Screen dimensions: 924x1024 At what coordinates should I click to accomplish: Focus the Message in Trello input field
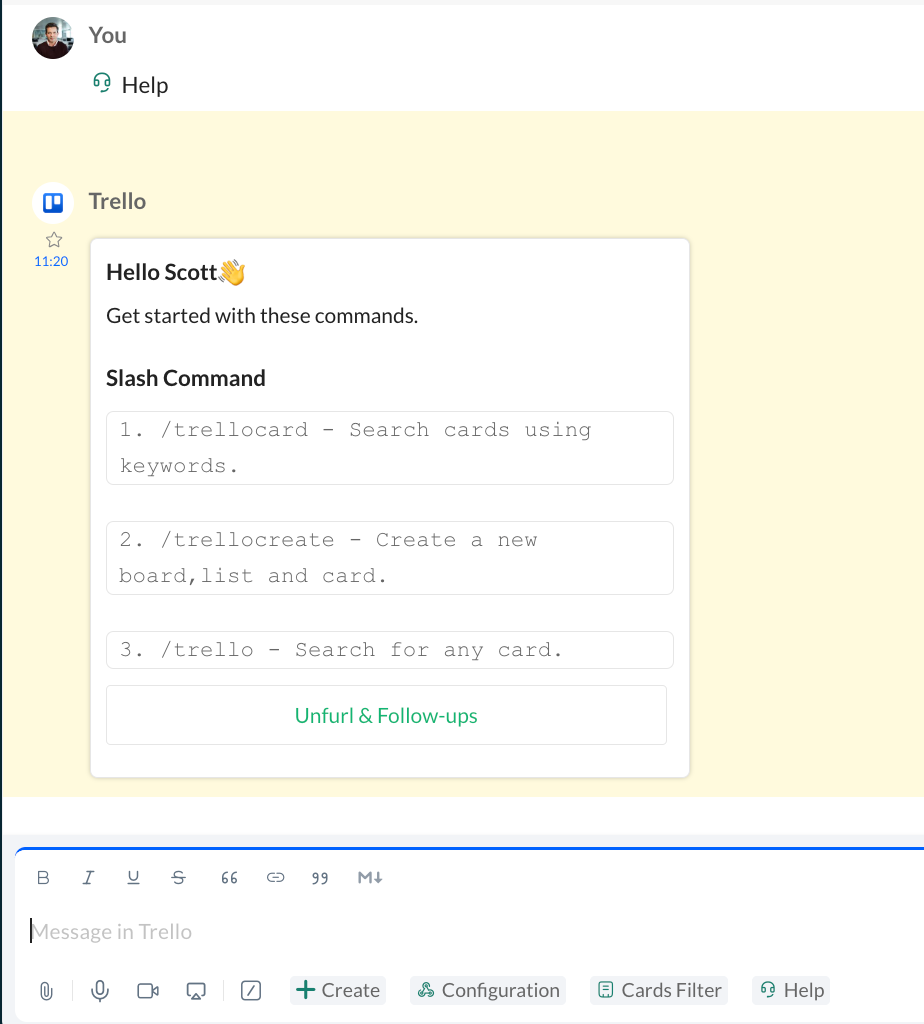tap(470, 931)
